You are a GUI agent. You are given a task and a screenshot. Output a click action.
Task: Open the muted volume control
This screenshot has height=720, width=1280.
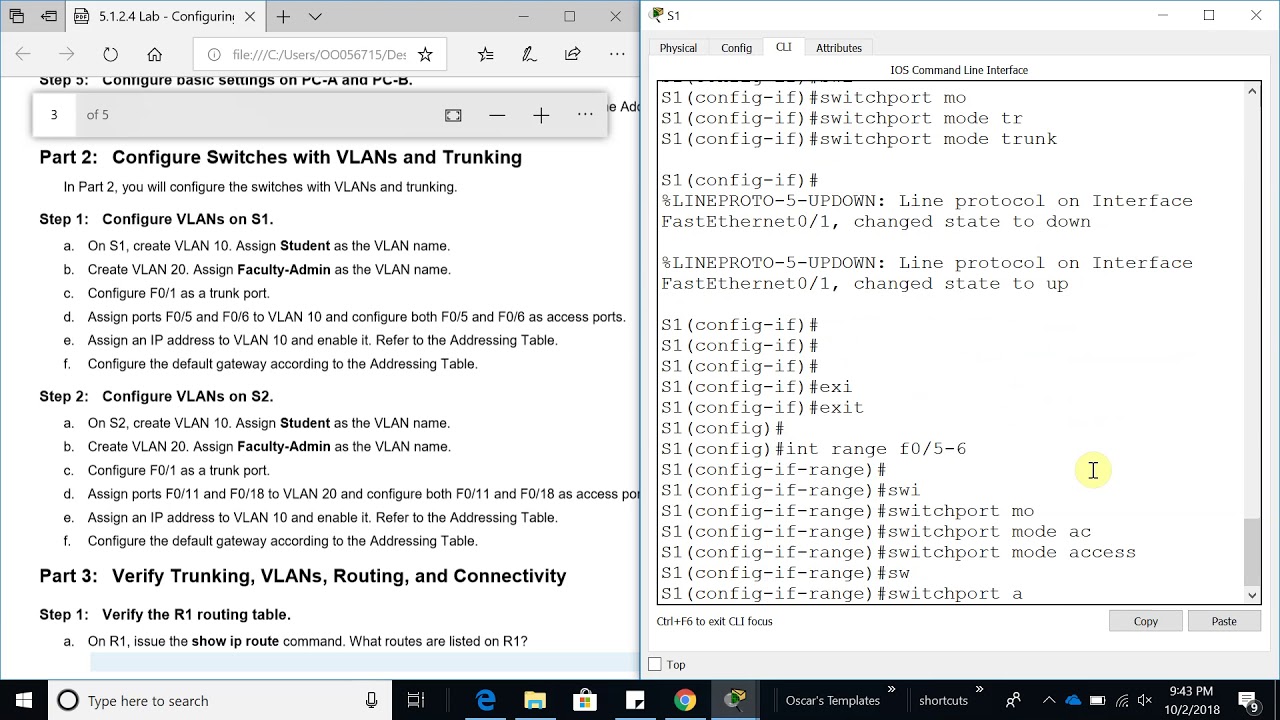point(1145,700)
